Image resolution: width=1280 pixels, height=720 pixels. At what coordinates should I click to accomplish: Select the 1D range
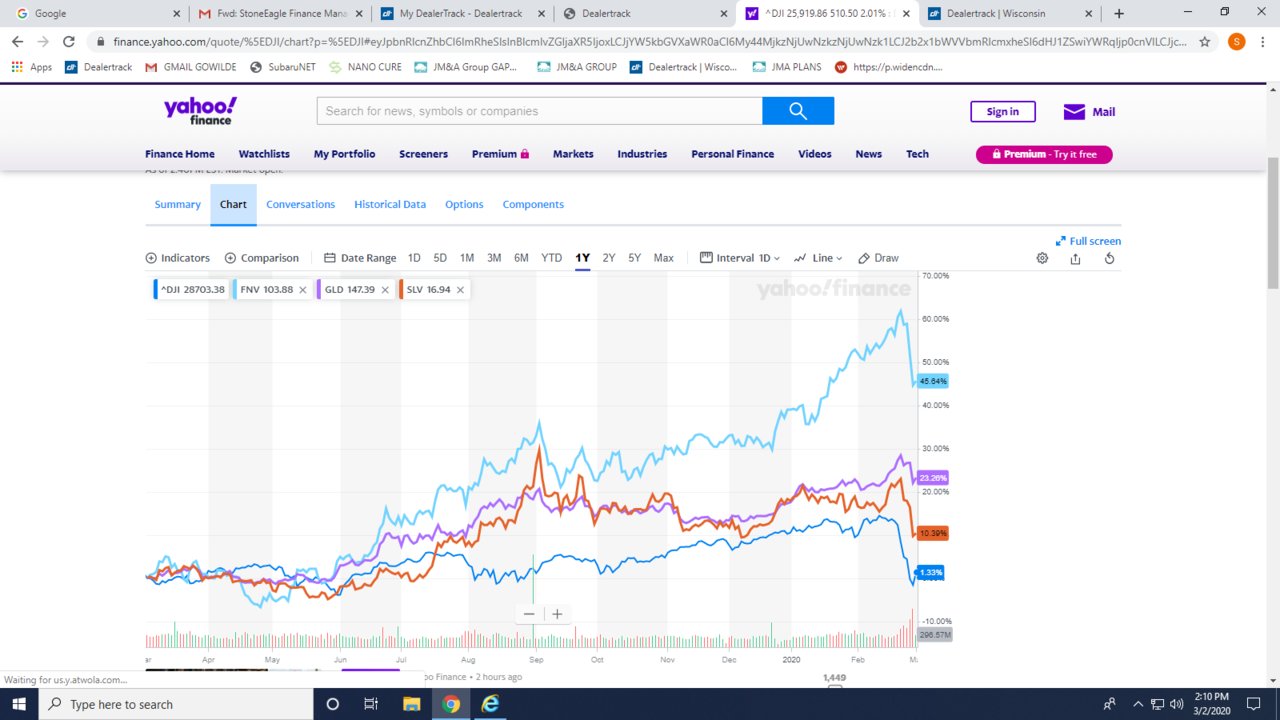[x=414, y=258]
